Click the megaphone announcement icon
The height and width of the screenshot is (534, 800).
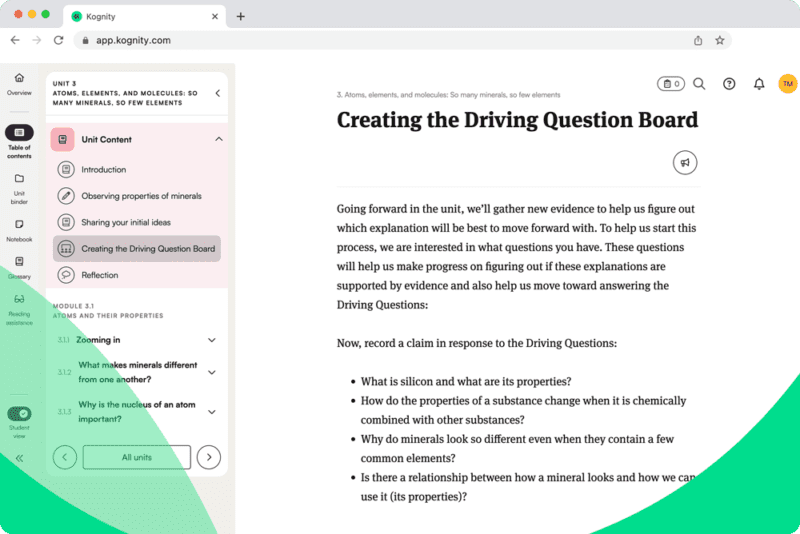[685, 163]
